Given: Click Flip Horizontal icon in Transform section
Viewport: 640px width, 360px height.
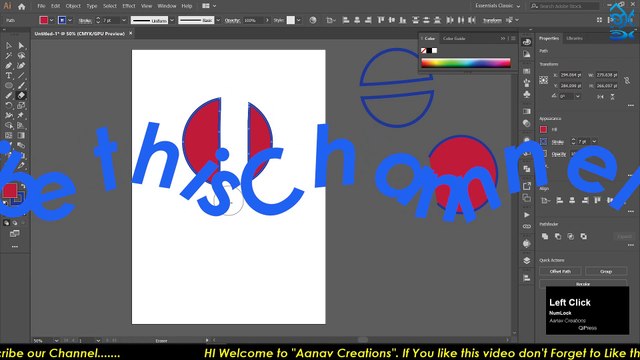Looking at the screenshot, I should click(600, 97).
